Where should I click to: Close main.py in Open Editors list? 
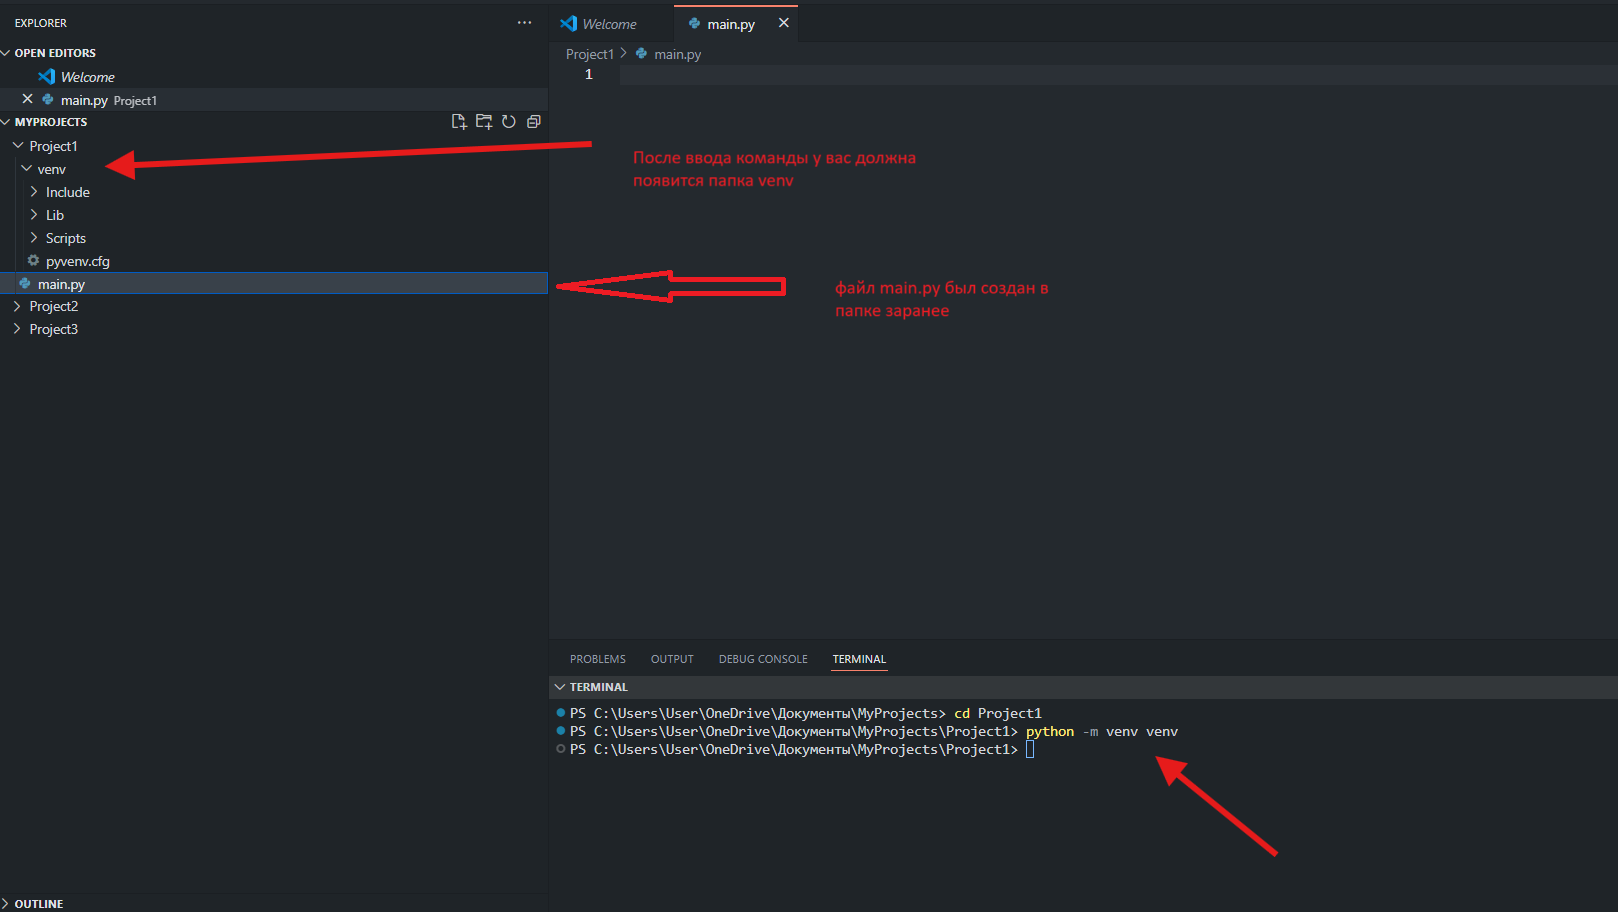coord(27,100)
